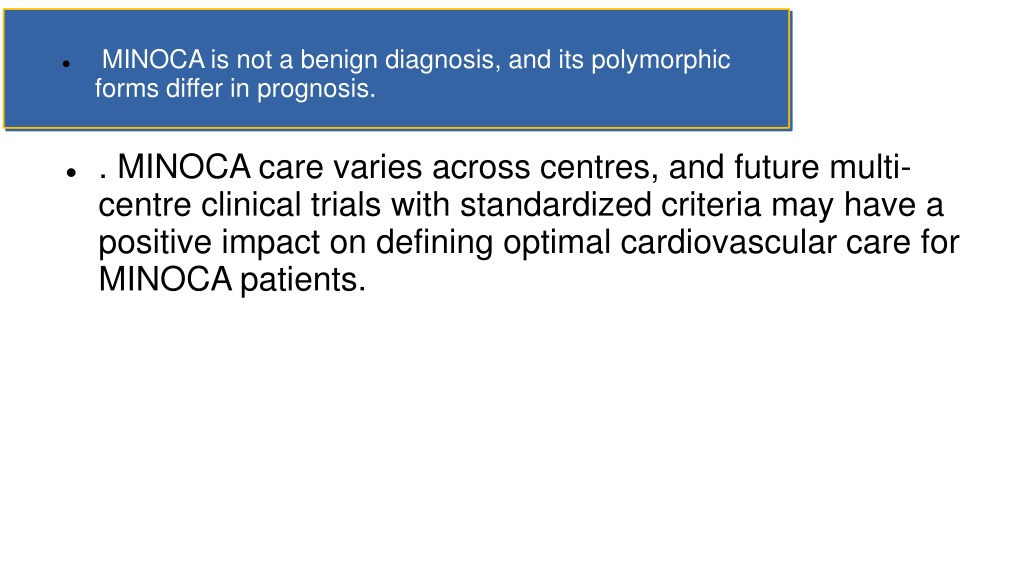The width and height of the screenshot is (1023, 576).
Task: Click the word 'criteria' in the body paragraph
Action: [711, 205]
